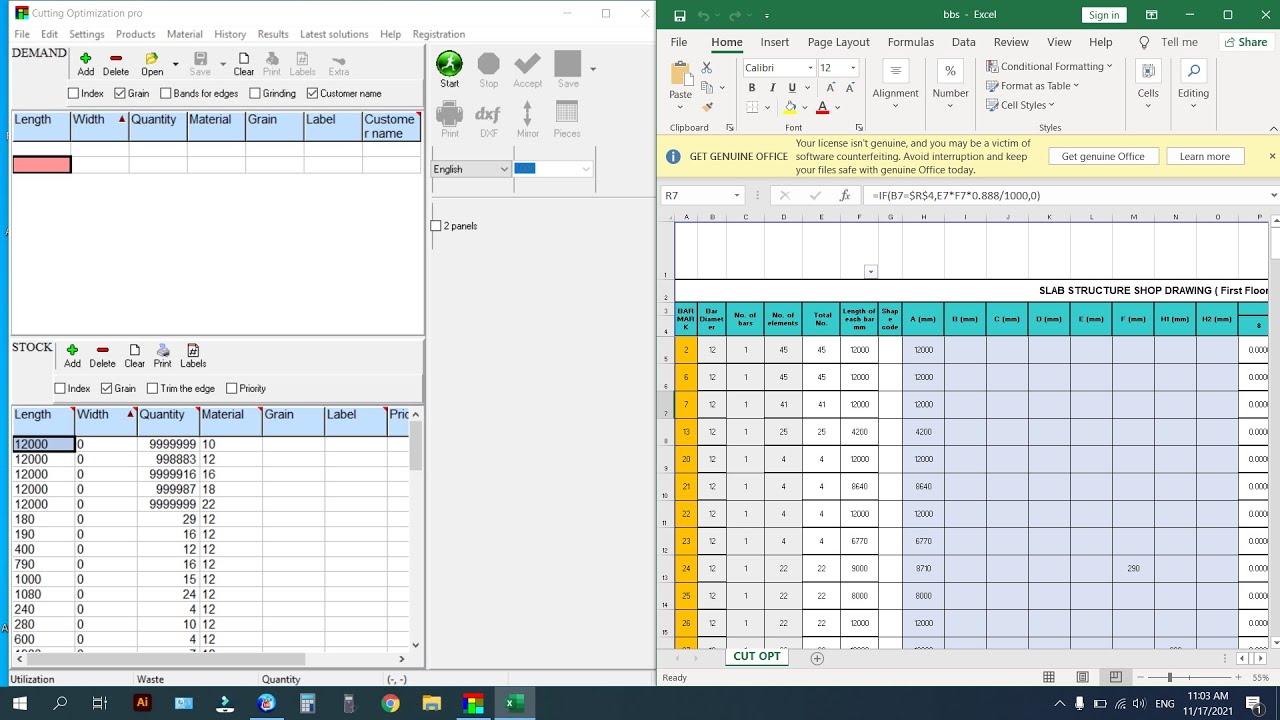1280x720 pixels.
Task: Select the CUT OPT sheet tab
Action: tap(757, 656)
